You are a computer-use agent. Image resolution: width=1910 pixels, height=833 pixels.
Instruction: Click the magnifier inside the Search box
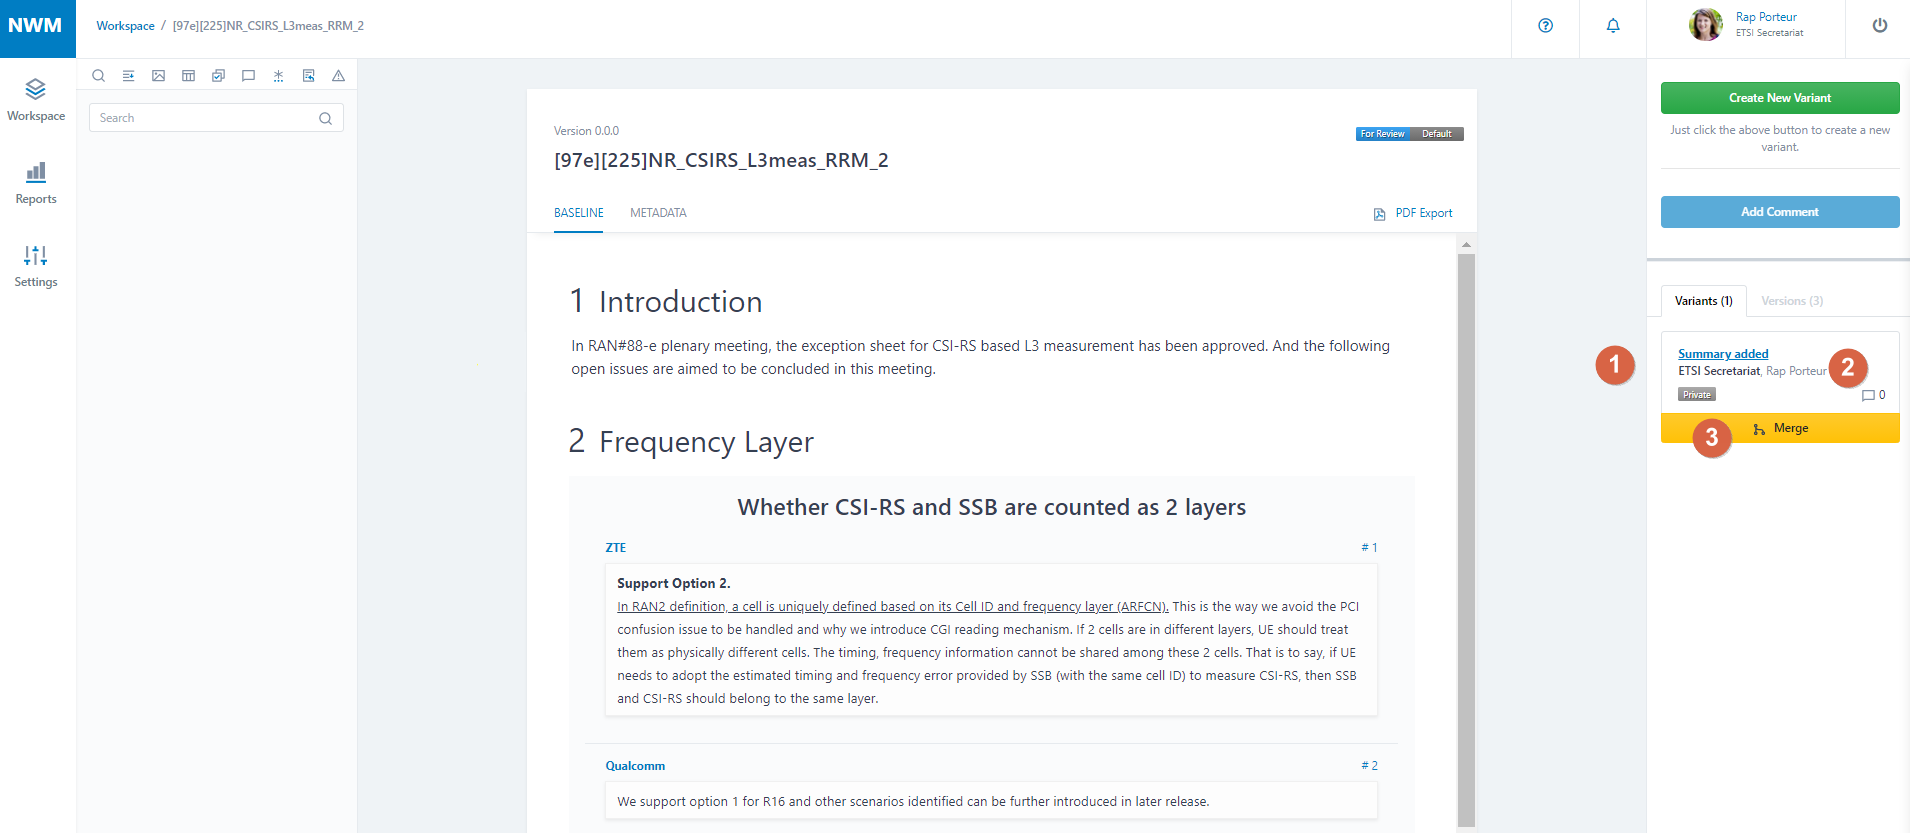325,118
